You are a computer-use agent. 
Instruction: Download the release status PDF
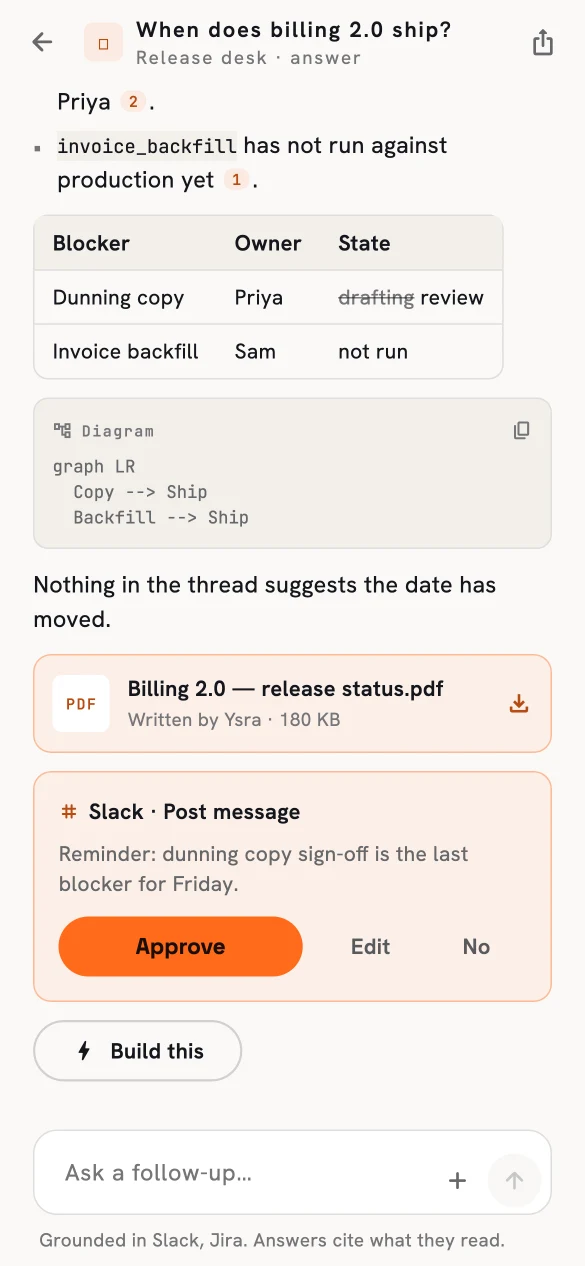pos(519,704)
